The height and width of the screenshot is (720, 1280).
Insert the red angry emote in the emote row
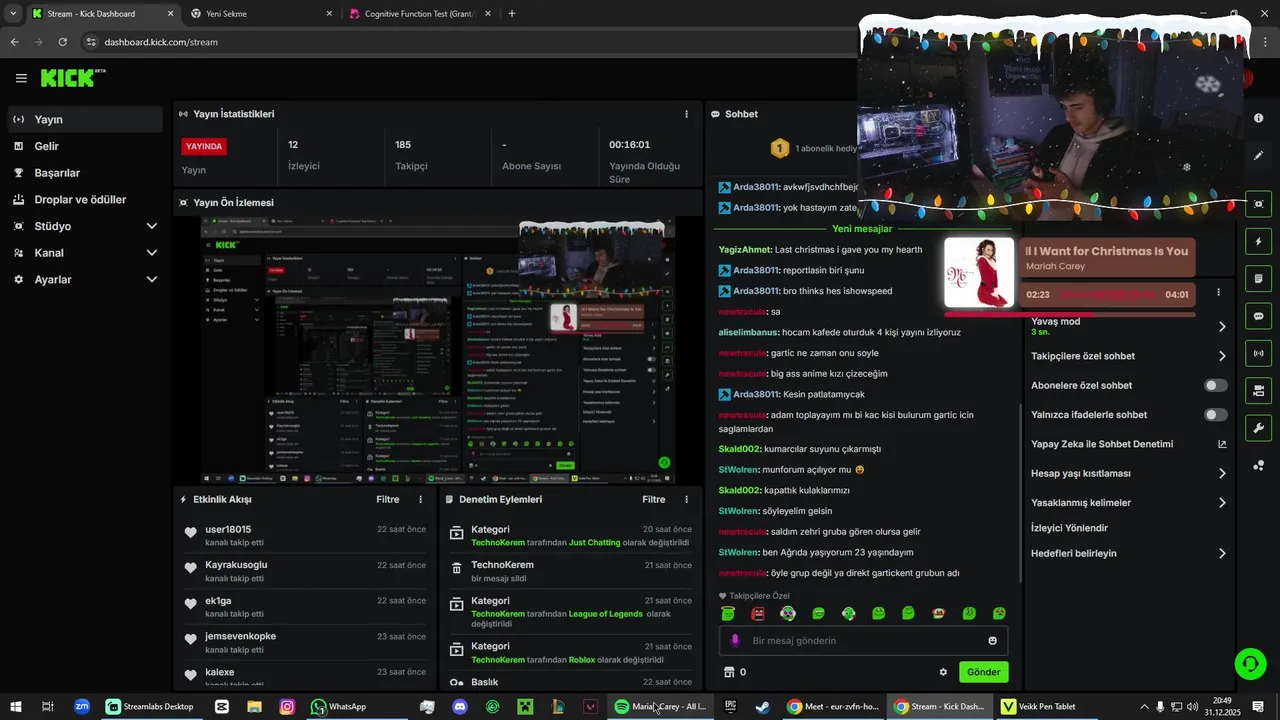(758, 613)
